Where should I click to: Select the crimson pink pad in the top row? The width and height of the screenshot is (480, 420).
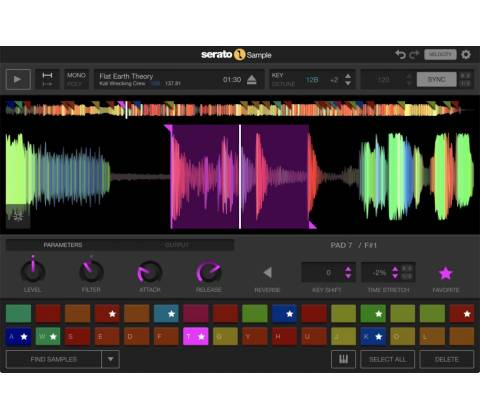coord(196,313)
